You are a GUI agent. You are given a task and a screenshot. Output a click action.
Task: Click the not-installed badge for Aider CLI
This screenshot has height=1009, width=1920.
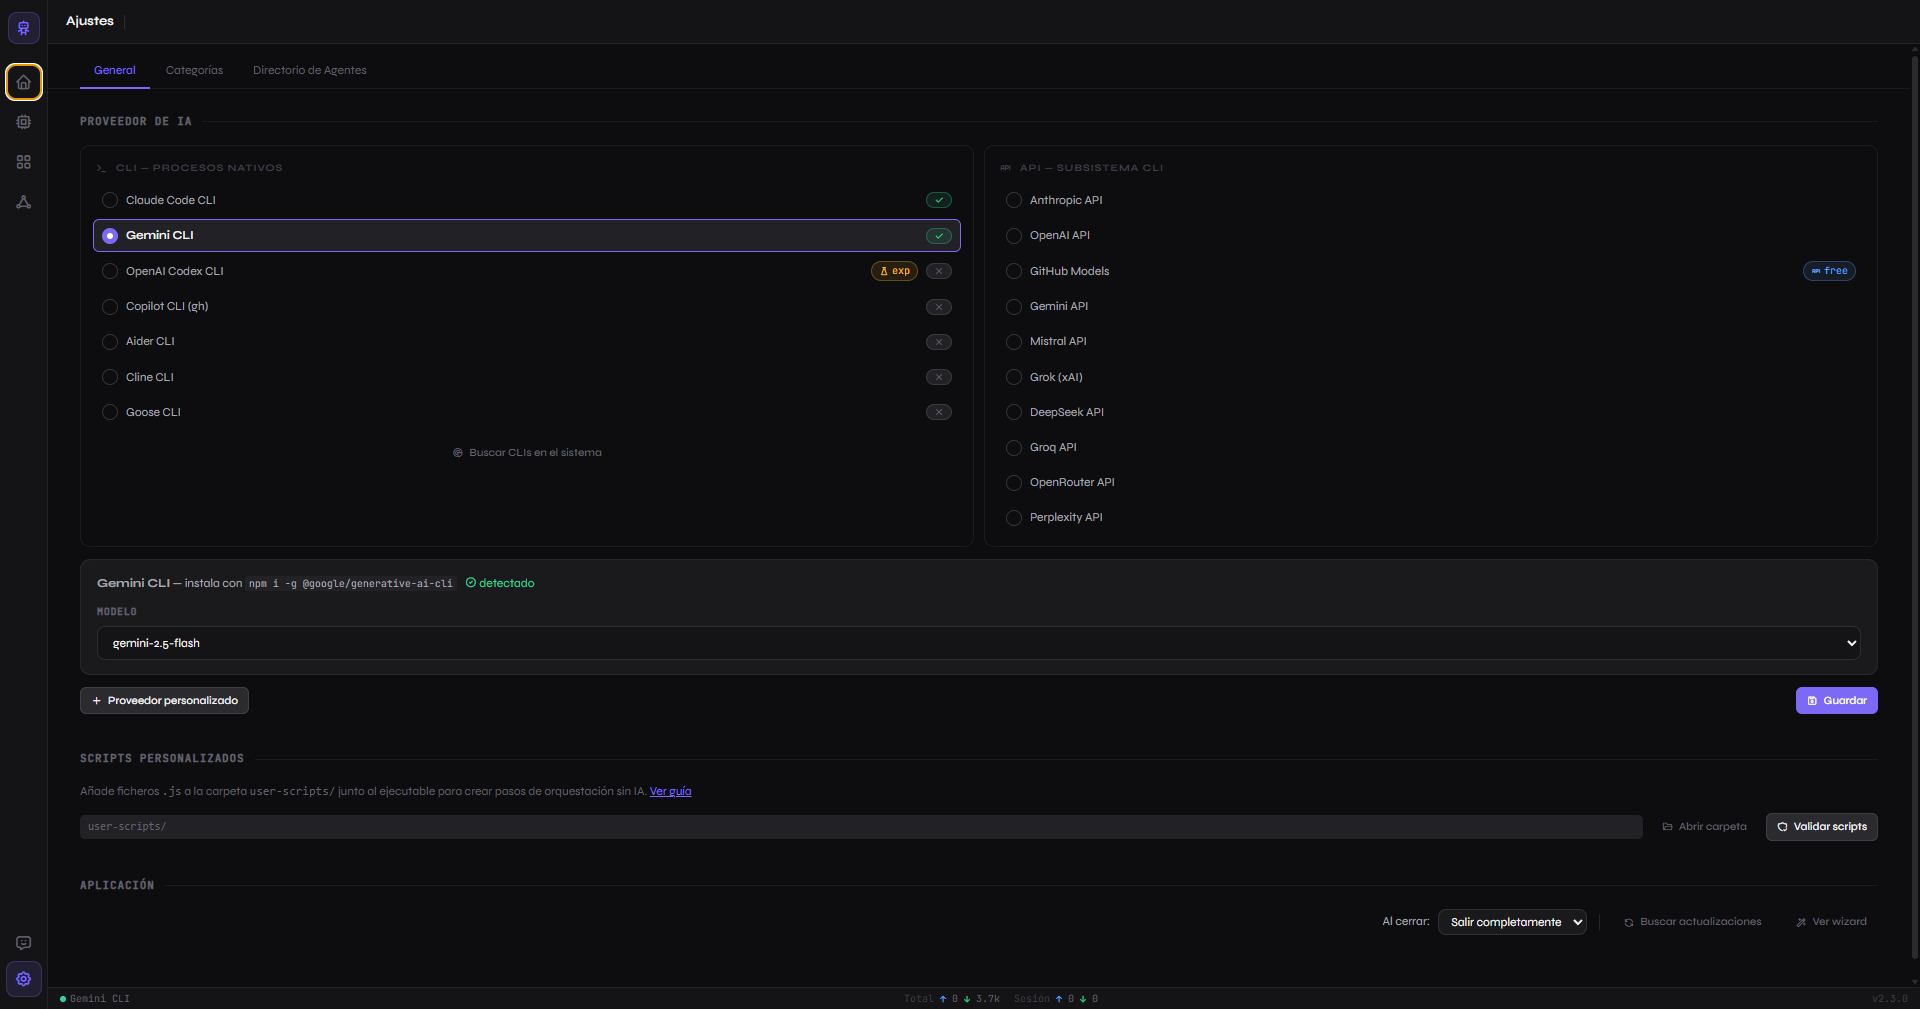tap(938, 342)
